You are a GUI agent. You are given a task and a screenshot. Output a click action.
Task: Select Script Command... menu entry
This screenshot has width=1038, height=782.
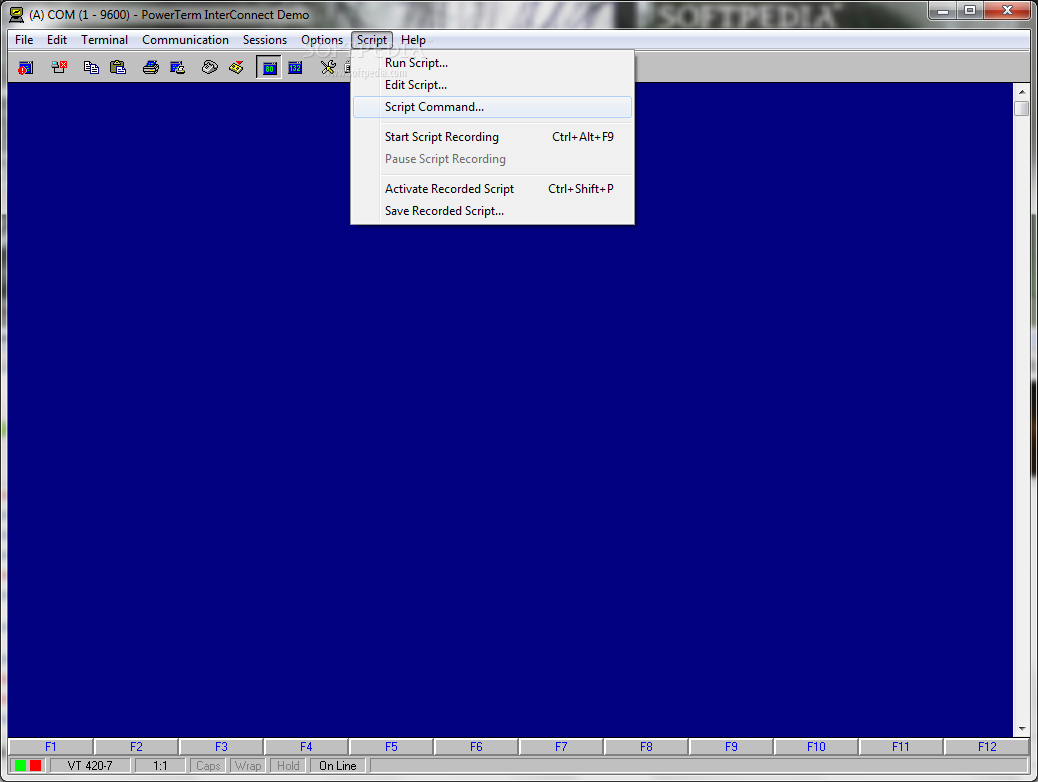tap(493, 107)
